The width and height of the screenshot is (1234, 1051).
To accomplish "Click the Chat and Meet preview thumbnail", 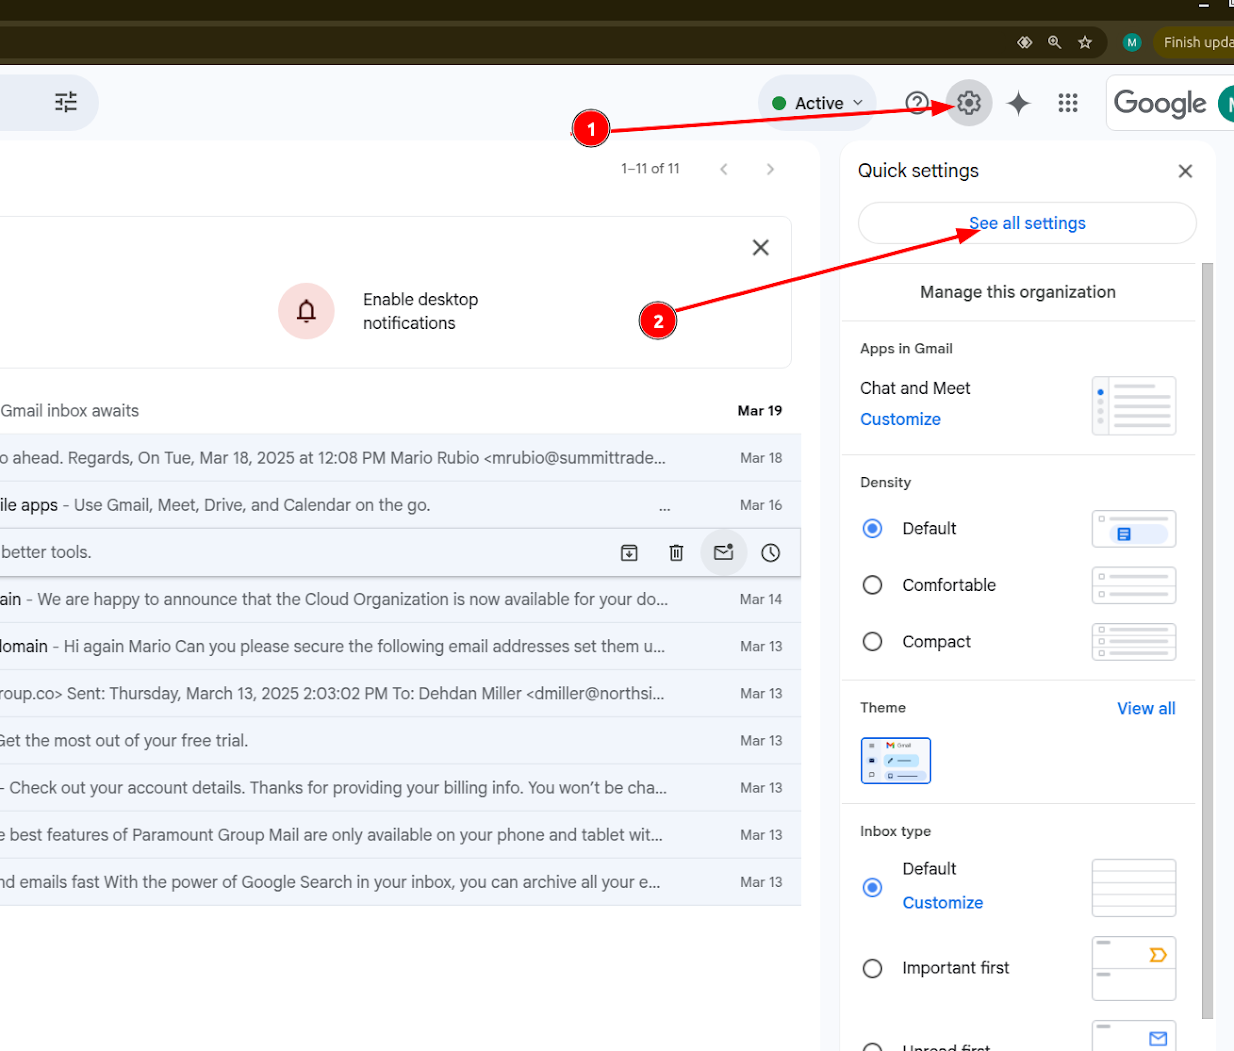I will pyautogui.click(x=1134, y=406).
